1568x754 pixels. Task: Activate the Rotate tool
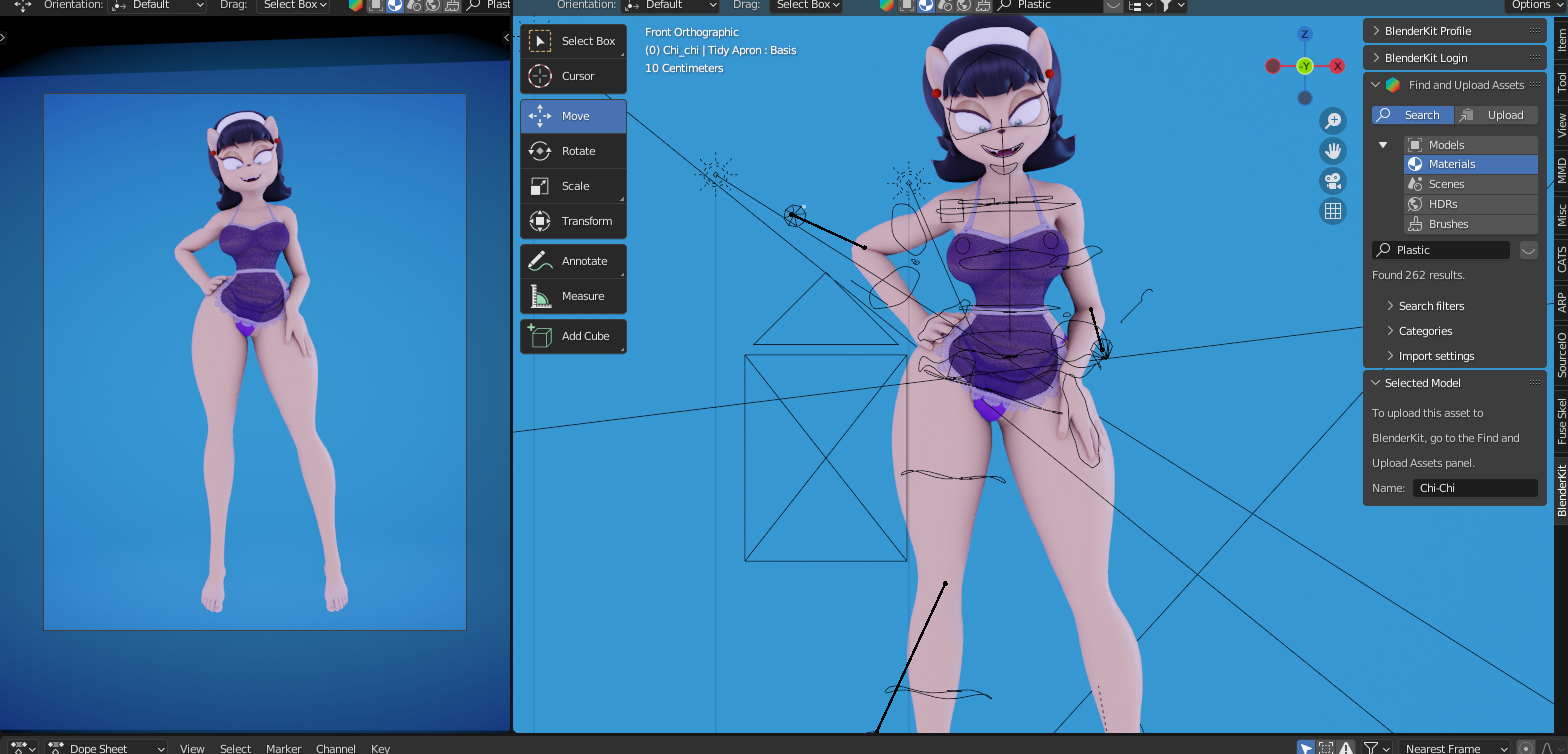pyautogui.click(x=573, y=151)
